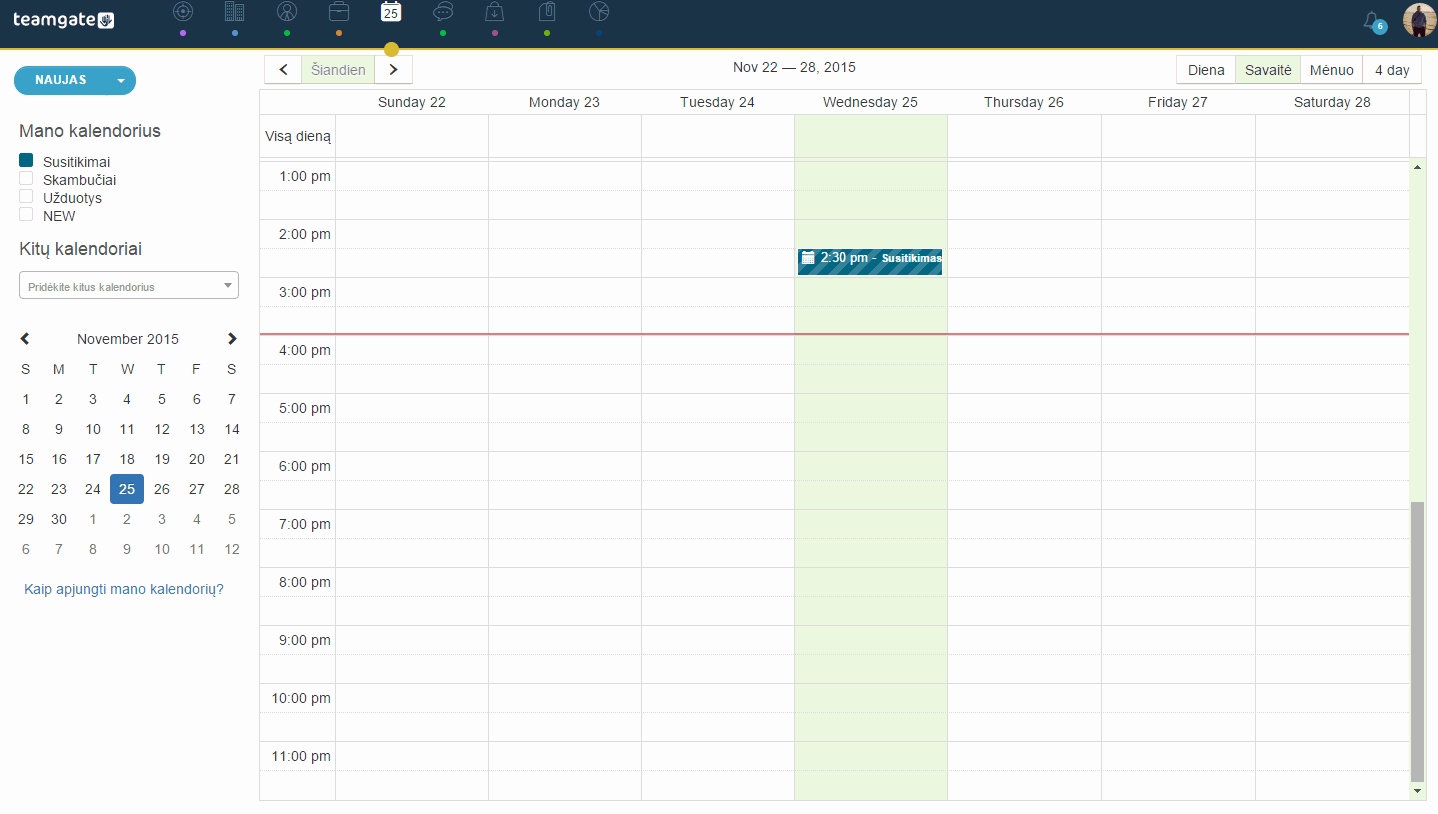Open the People contacts icon

point(287,12)
